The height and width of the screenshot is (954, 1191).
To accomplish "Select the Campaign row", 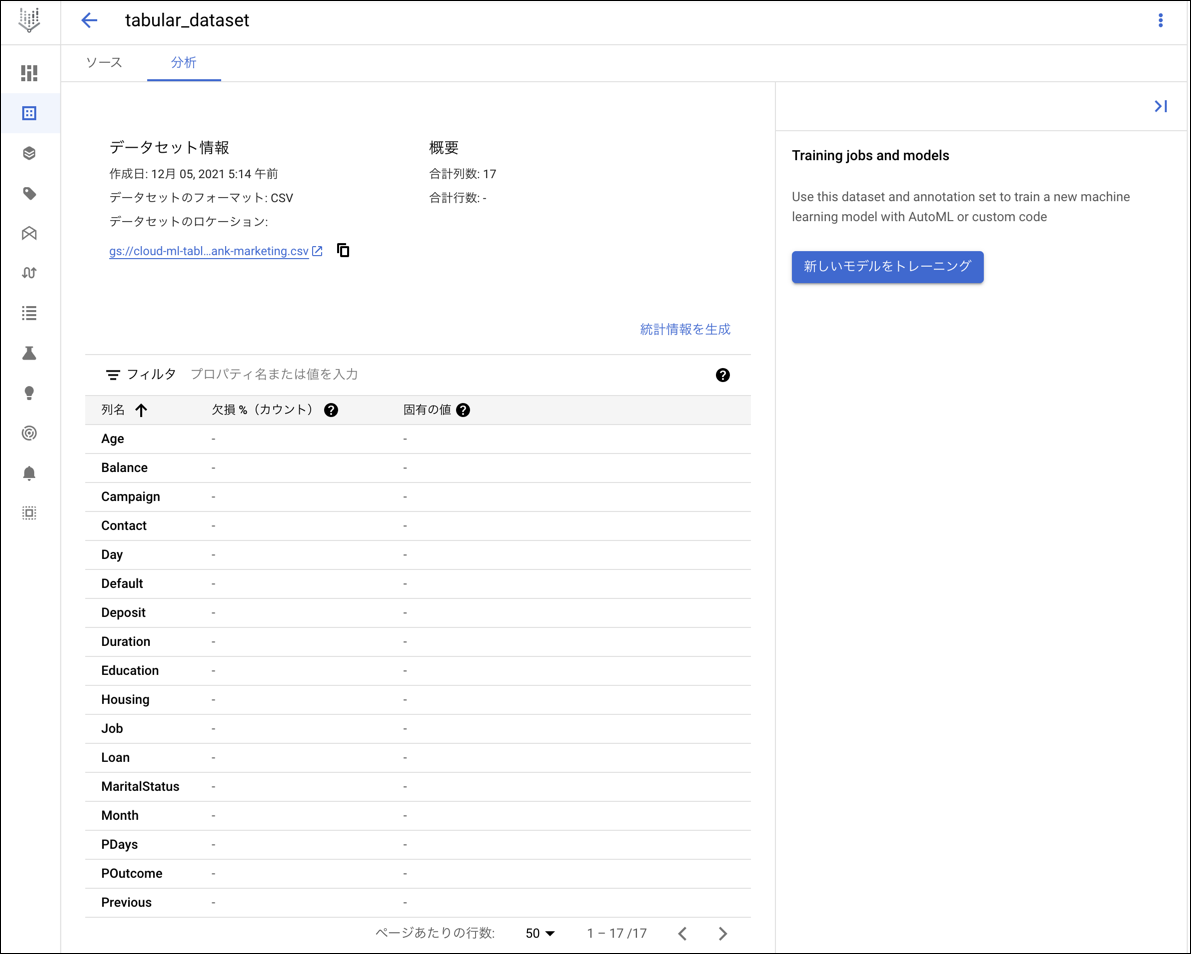I will pos(418,497).
